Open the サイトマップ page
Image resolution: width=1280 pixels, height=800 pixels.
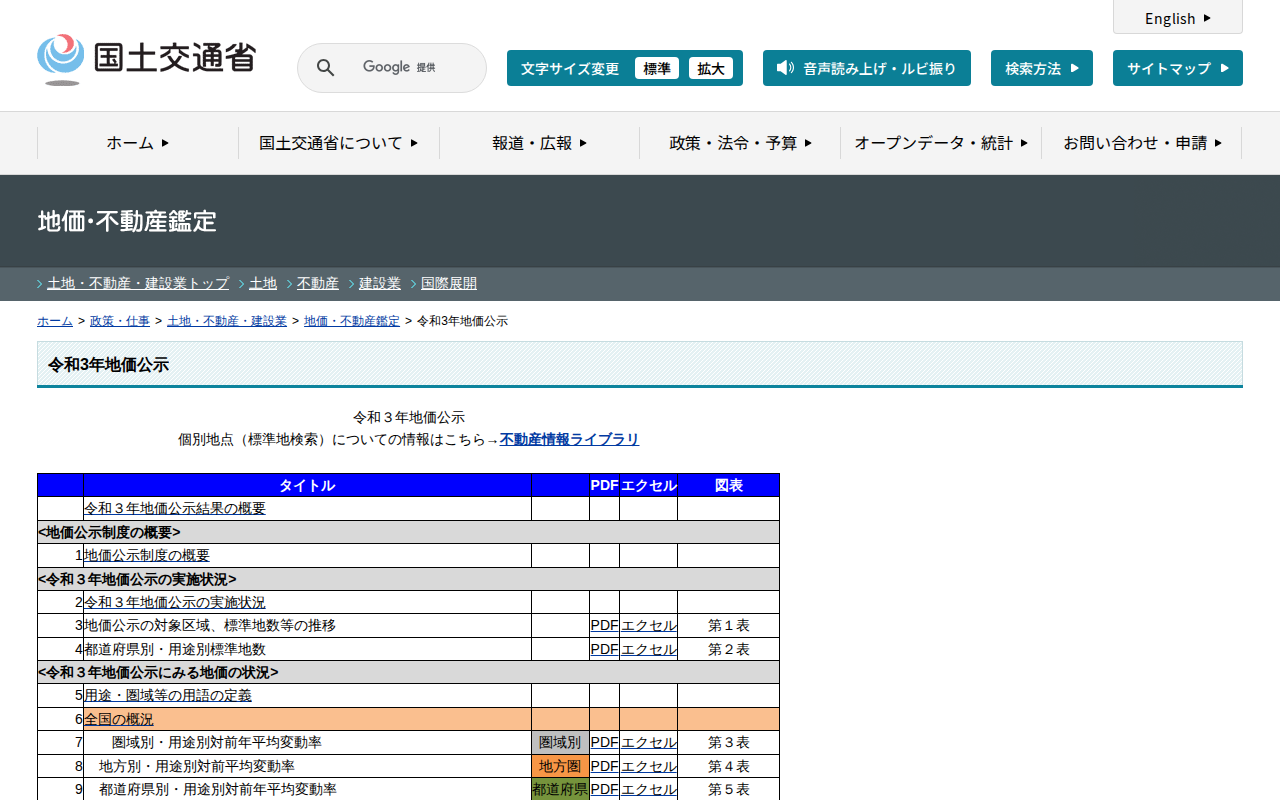(1177, 68)
